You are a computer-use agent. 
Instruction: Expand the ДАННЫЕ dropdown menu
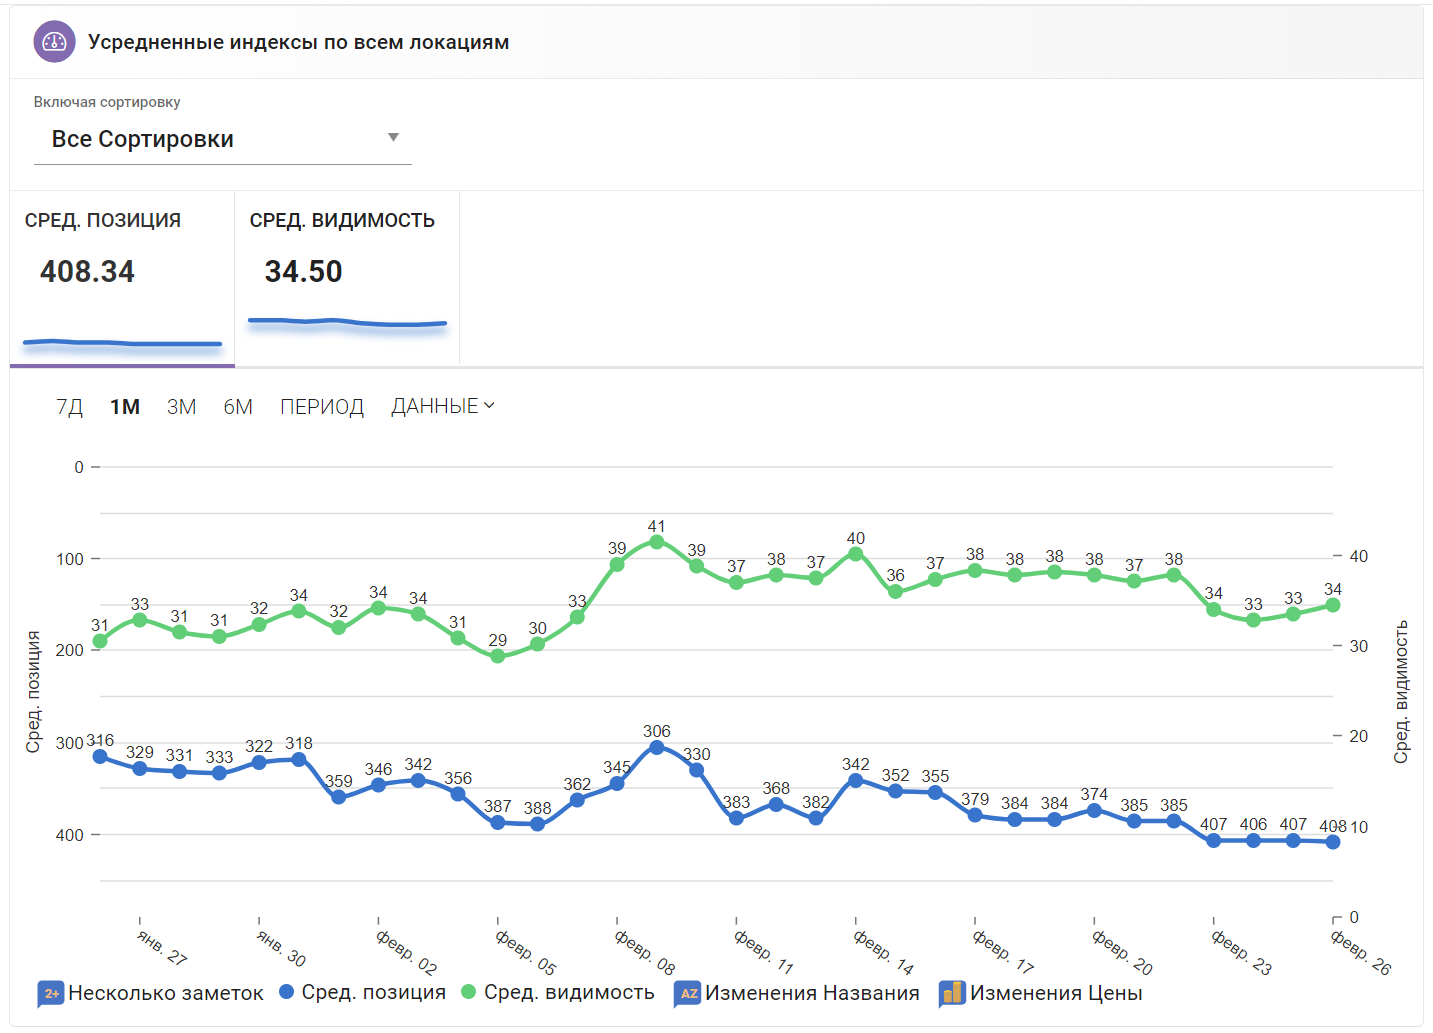point(442,406)
